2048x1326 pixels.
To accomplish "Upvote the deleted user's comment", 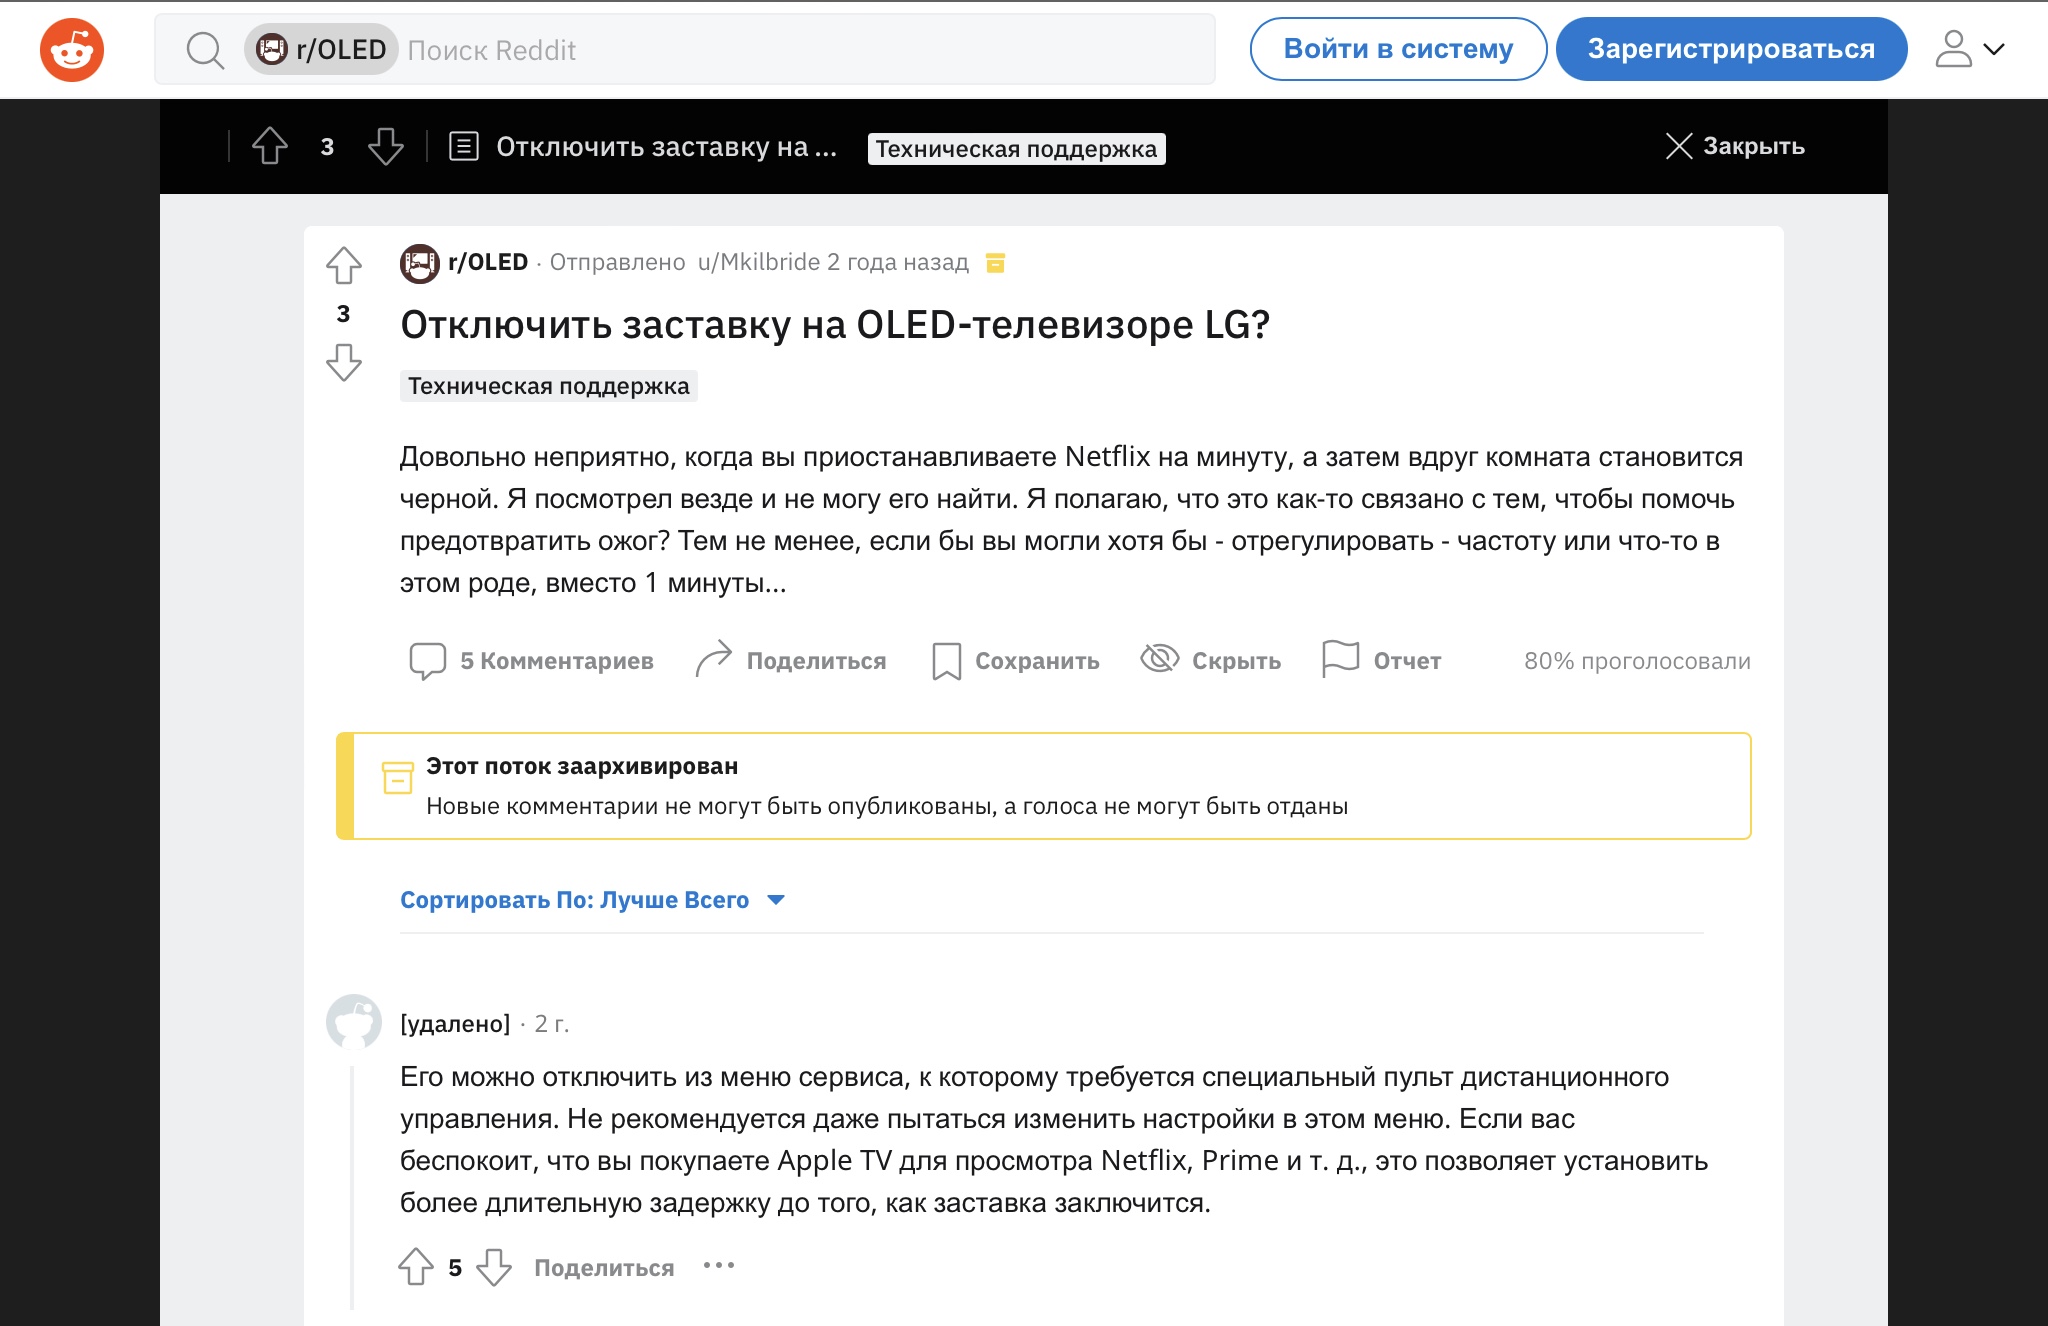I will point(416,1267).
